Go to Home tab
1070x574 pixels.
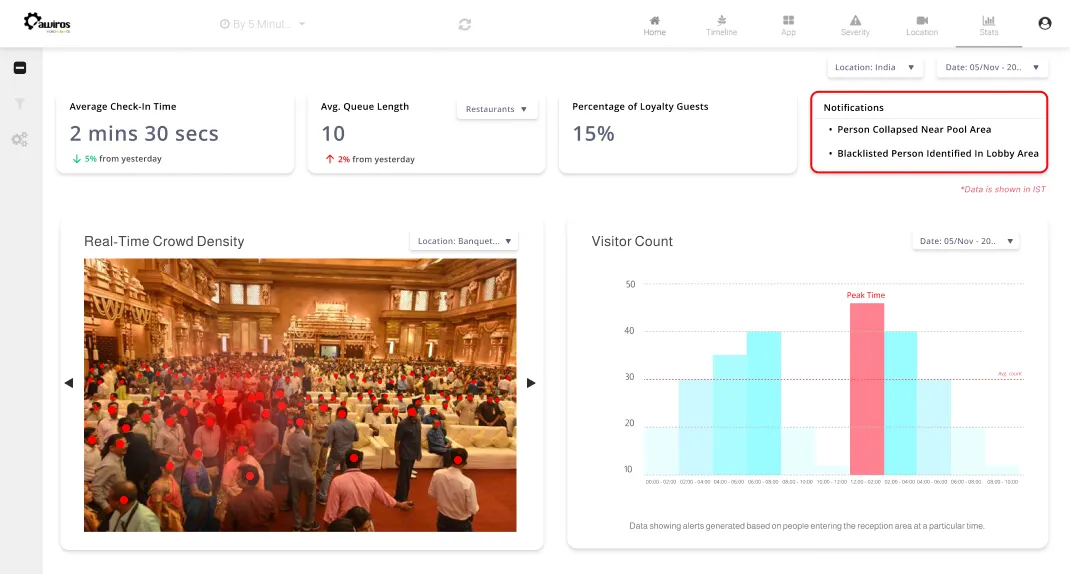[654, 25]
